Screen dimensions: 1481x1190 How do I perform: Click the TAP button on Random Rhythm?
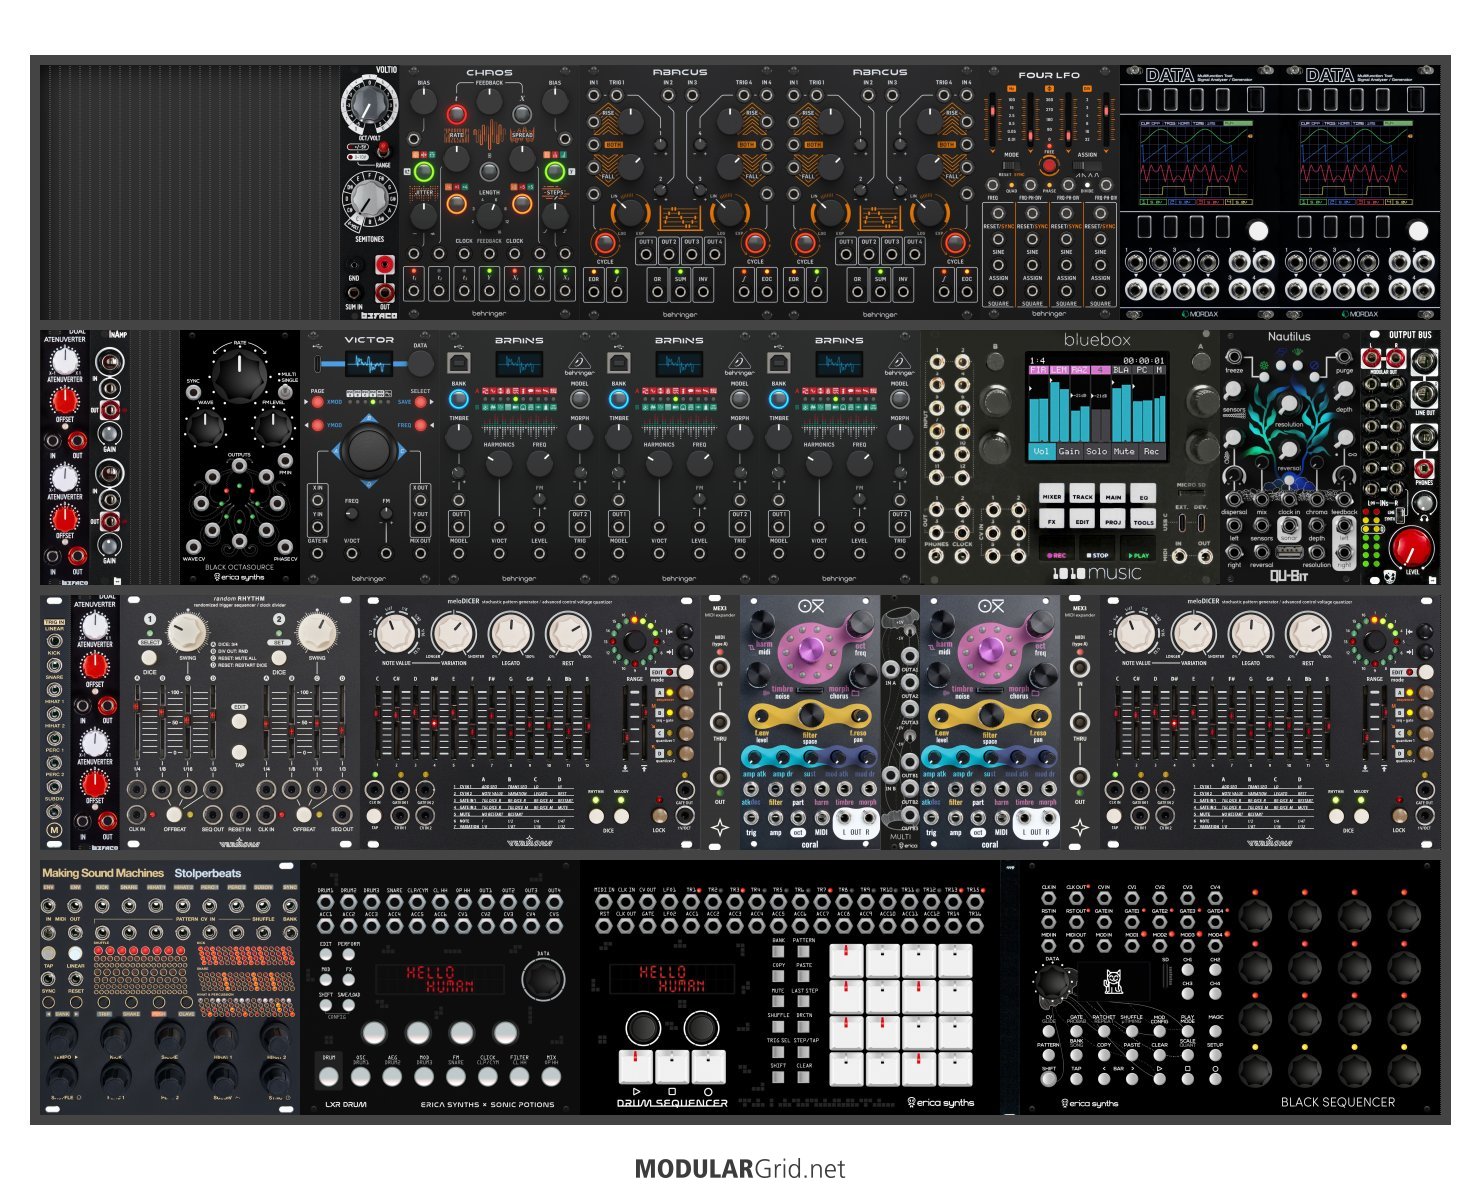pyautogui.click(x=239, y=751)
